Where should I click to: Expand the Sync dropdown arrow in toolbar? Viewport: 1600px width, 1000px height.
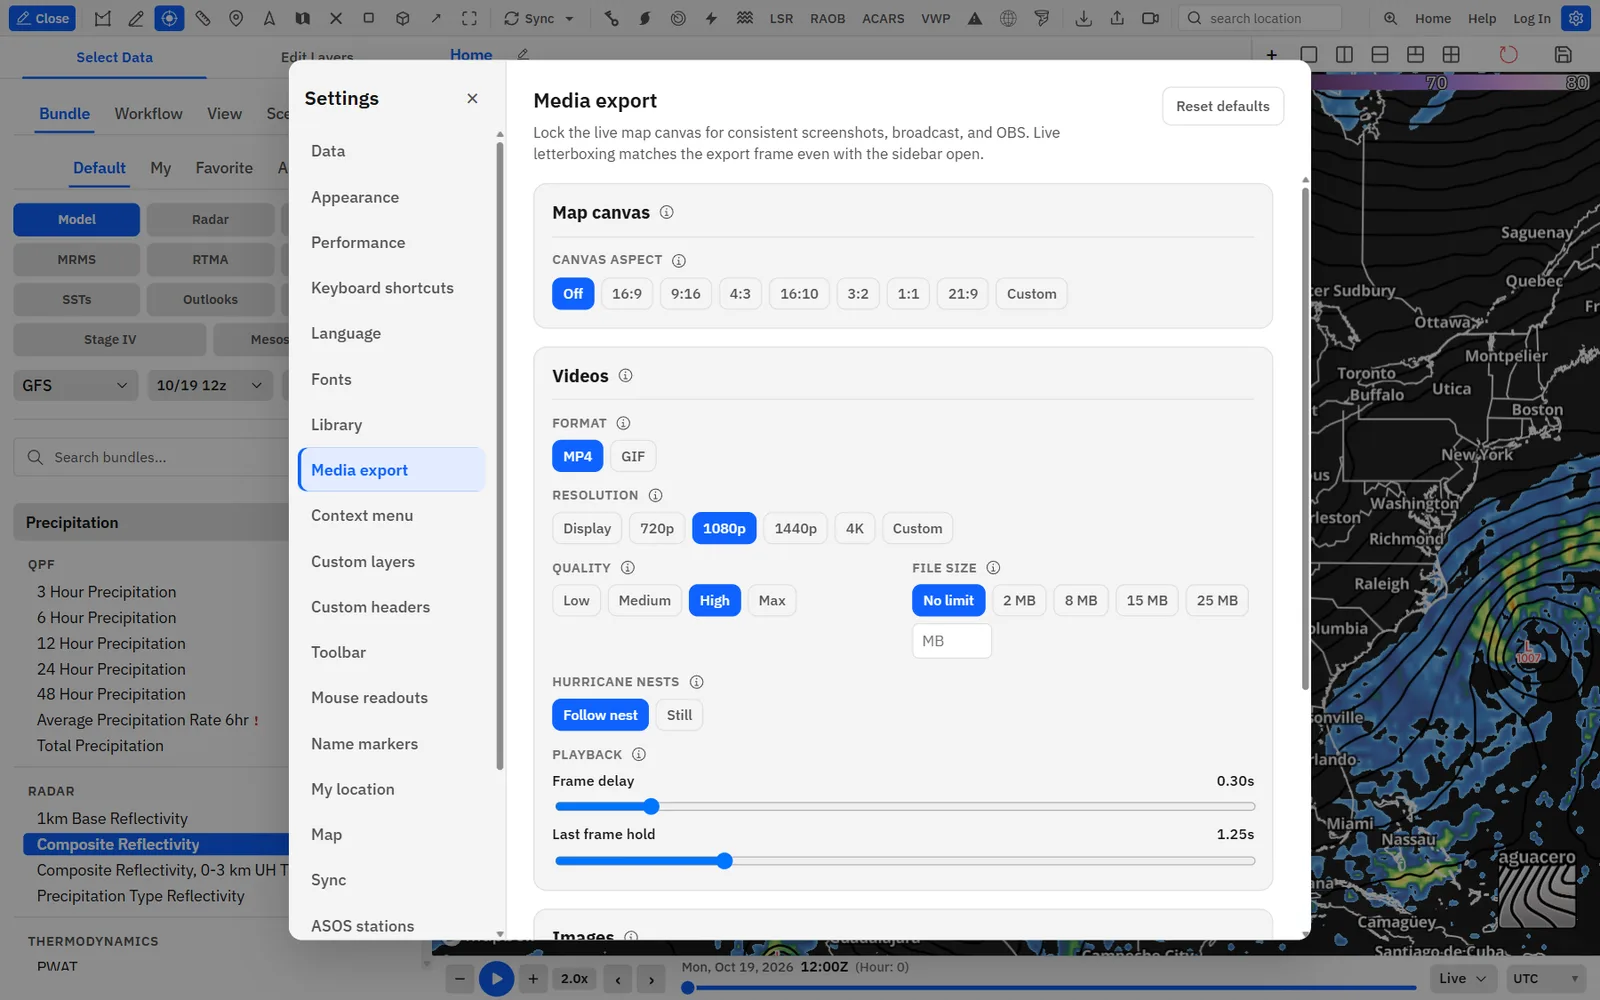570,18
